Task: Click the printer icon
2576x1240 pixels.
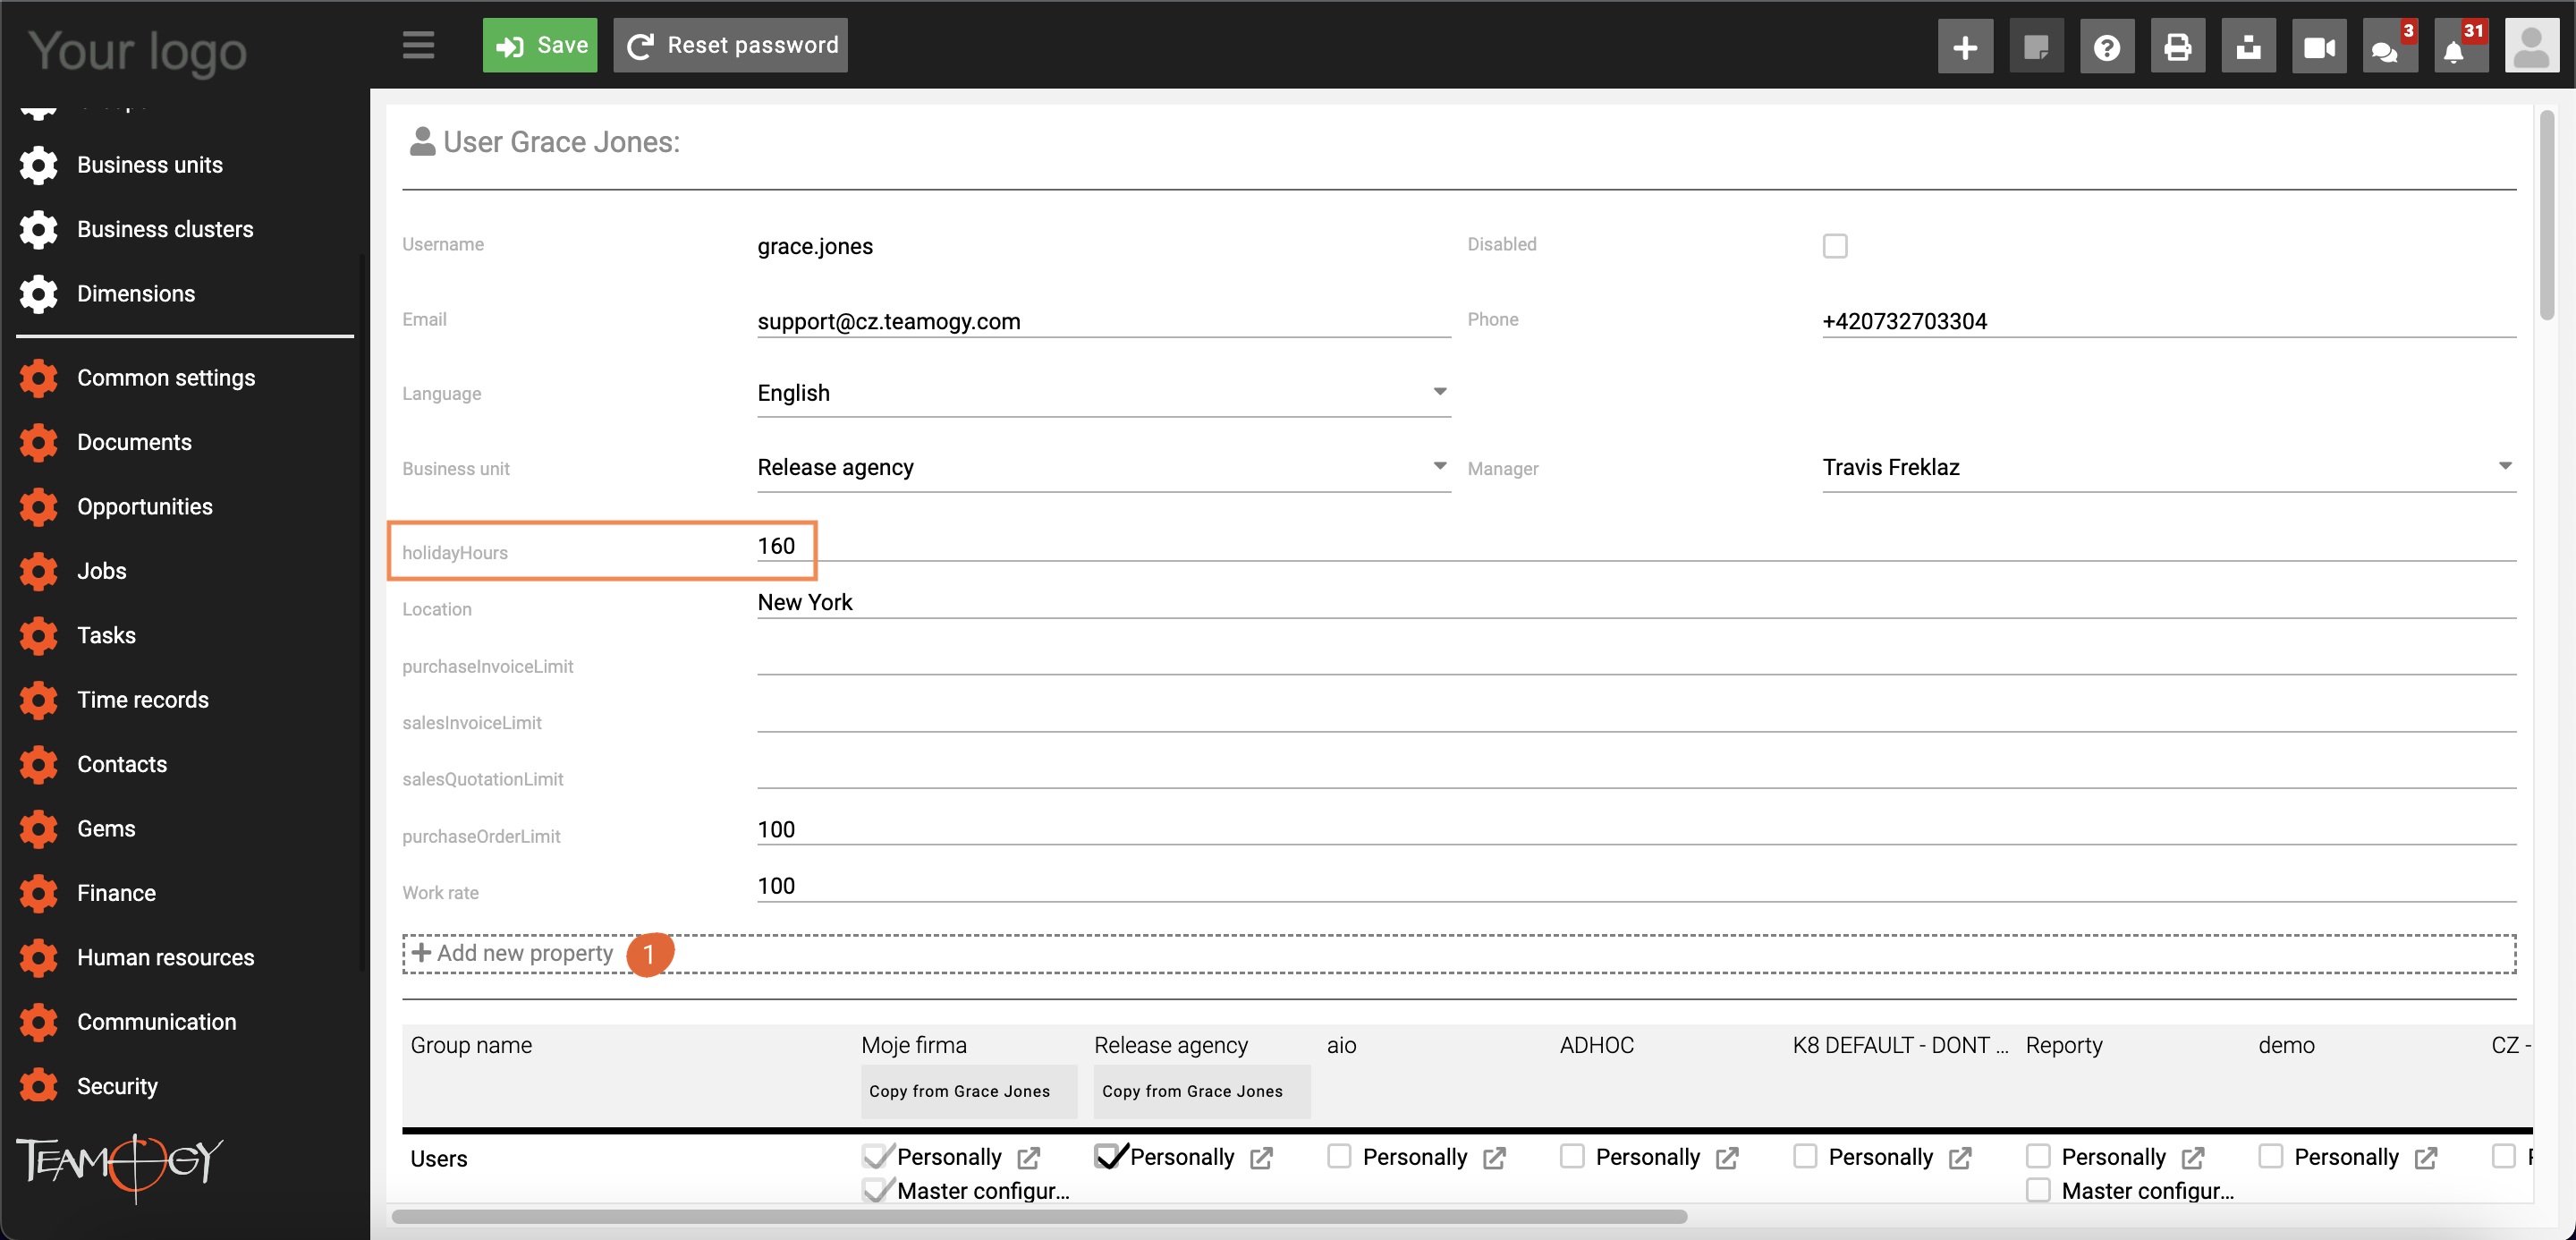Action: tap(2178, 46)
